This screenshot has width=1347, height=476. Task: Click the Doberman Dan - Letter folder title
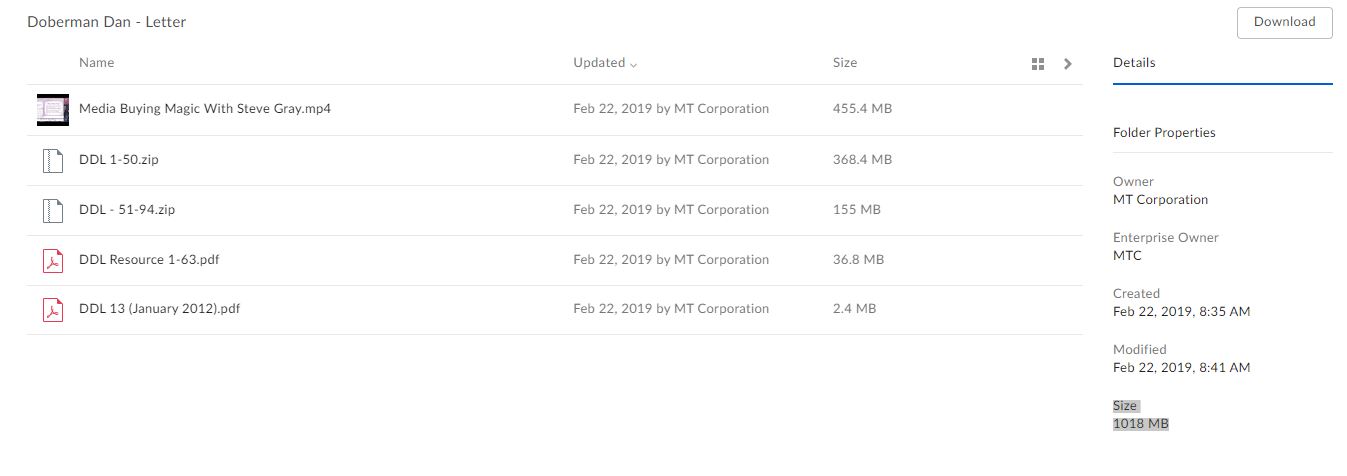coord(107,22)
